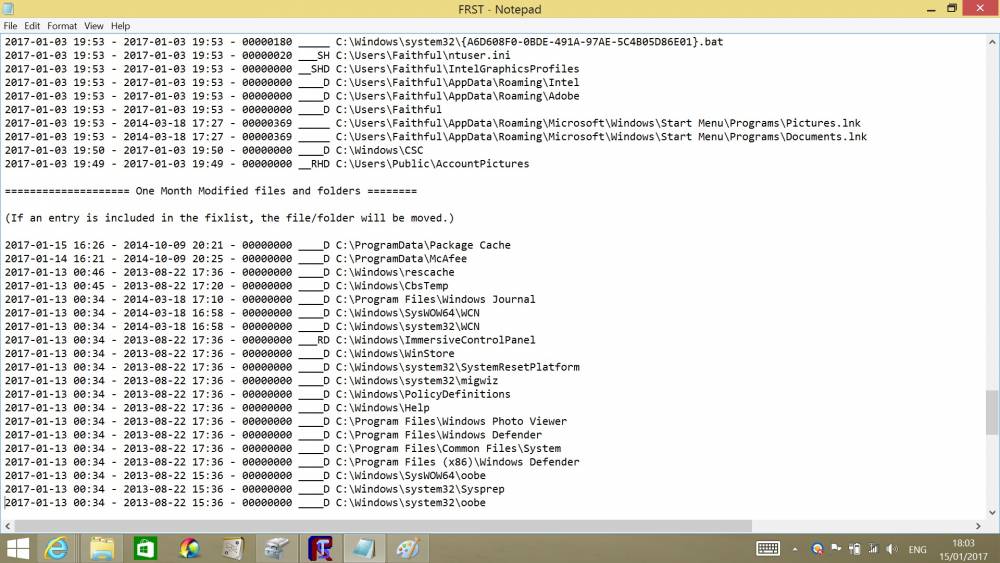Restore down the Notepad window
Viewport: 1000px width, 563px height.
pyautogui.click(x=952, y=9)
